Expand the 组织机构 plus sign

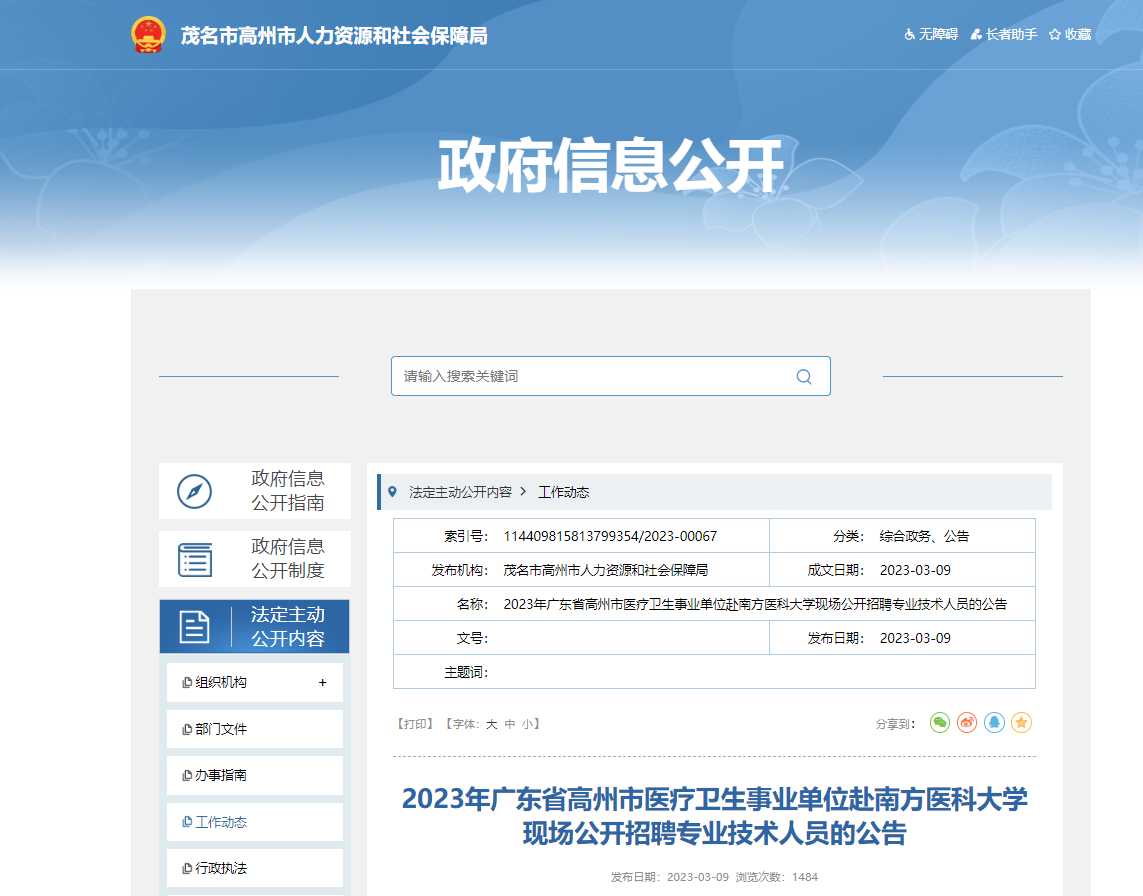(322, 683)
